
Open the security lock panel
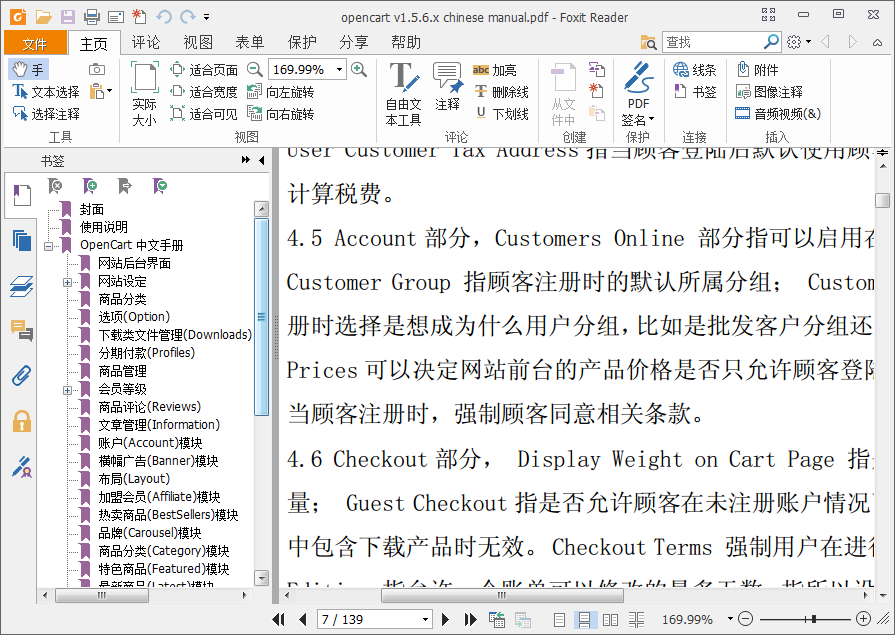pyautogui.click(x=22, y=421)
